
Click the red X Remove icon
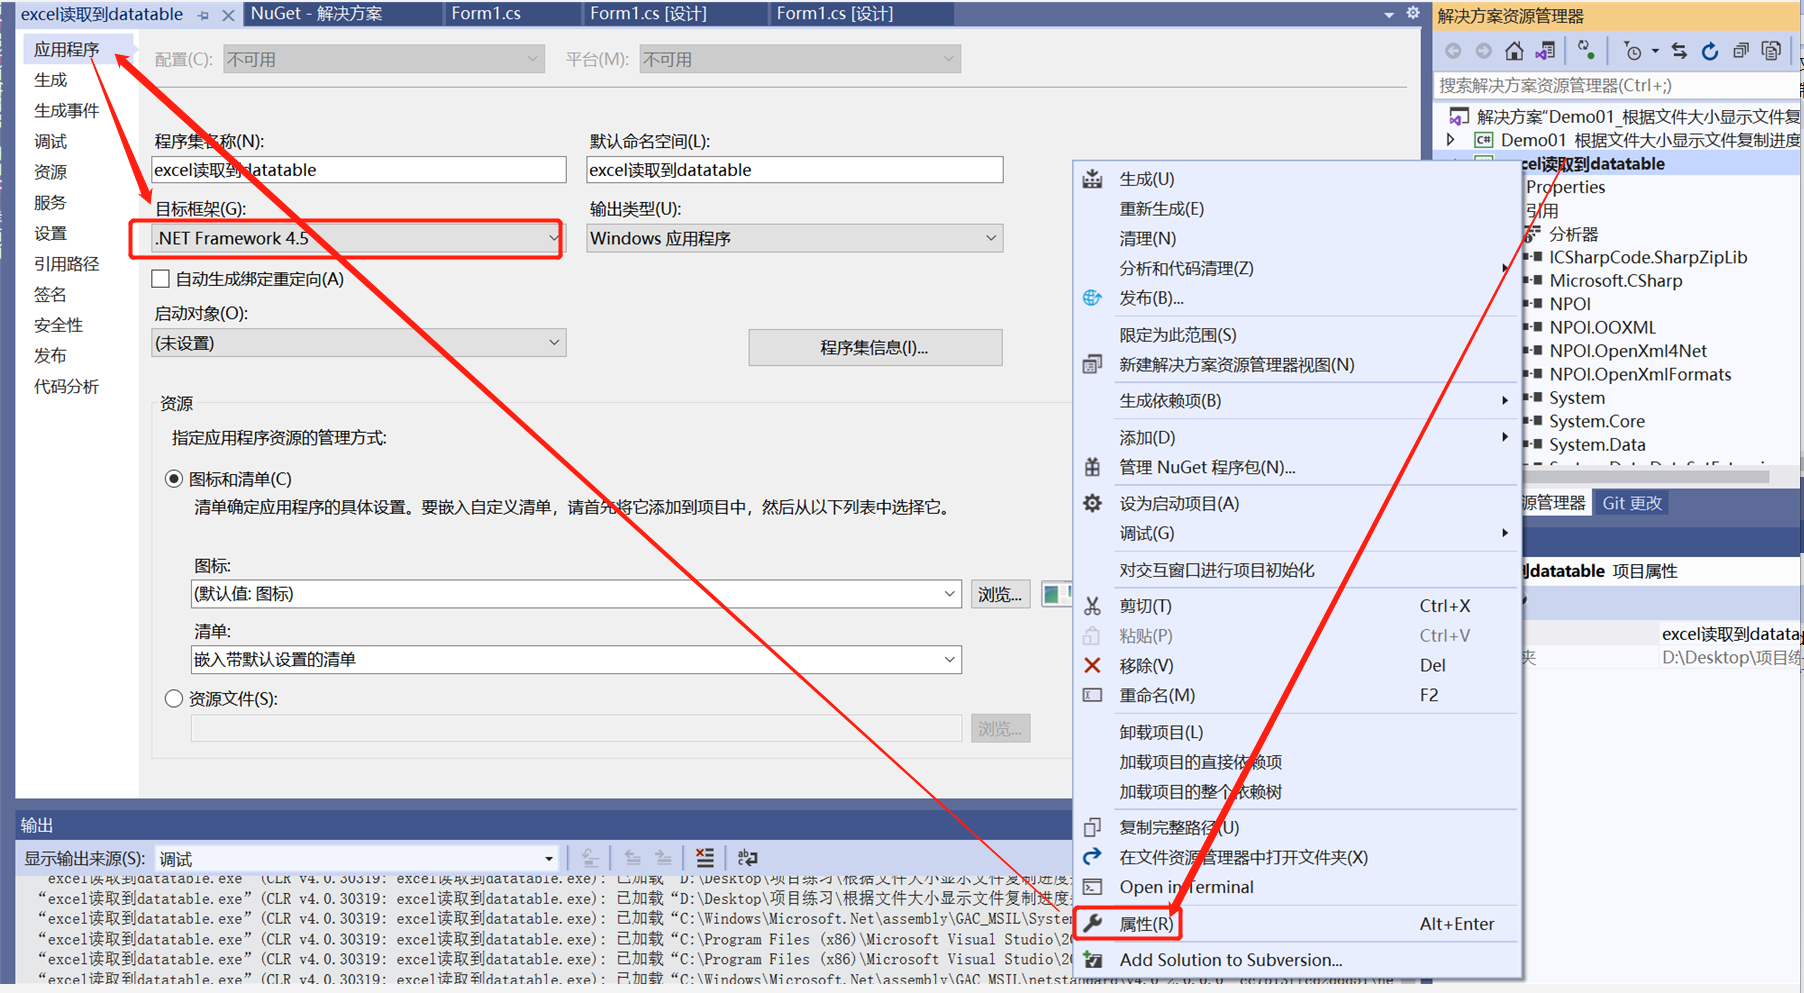1092,665
